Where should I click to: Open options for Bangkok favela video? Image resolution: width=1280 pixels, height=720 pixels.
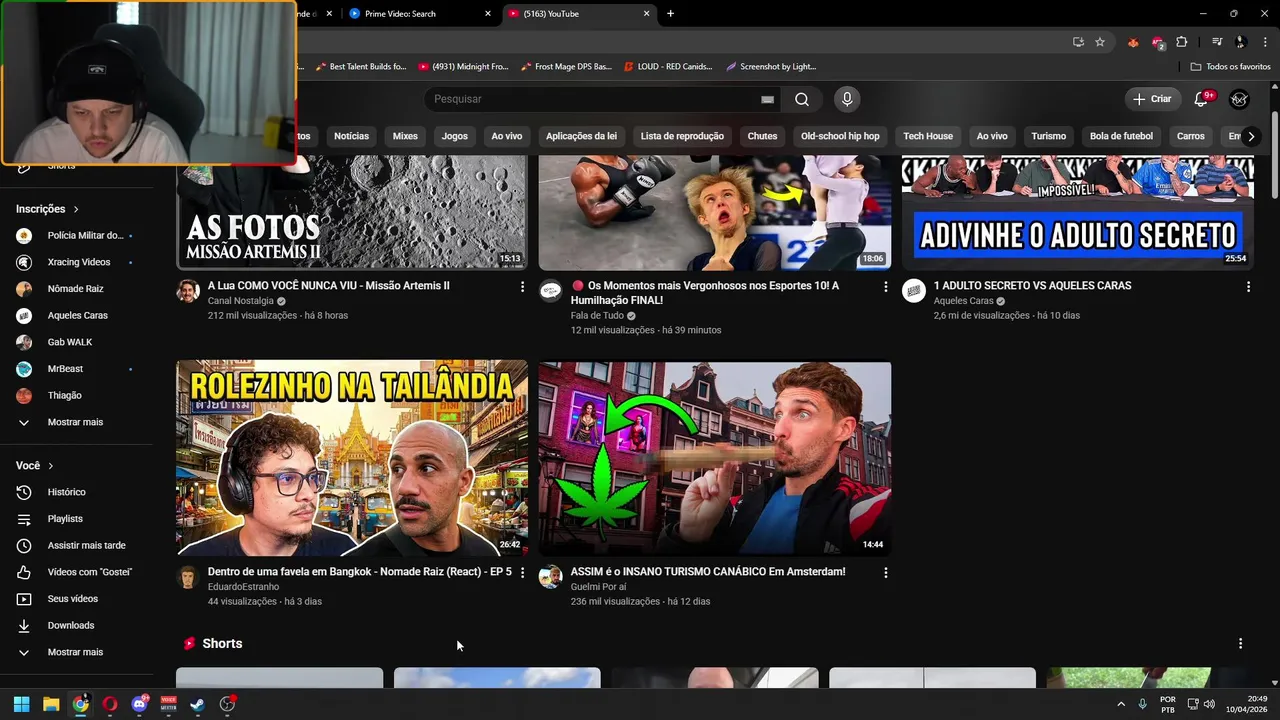[x=522, y=572]
